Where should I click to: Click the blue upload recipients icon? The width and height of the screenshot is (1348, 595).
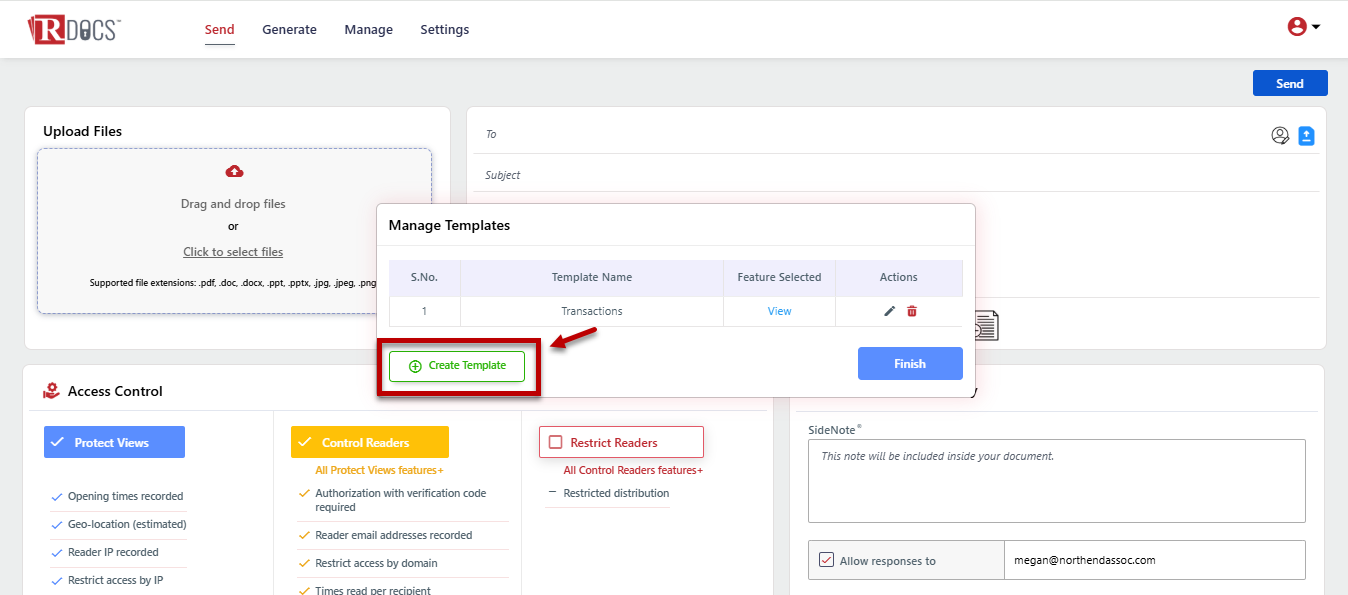pyautogui.click(x=1306, y=136)
